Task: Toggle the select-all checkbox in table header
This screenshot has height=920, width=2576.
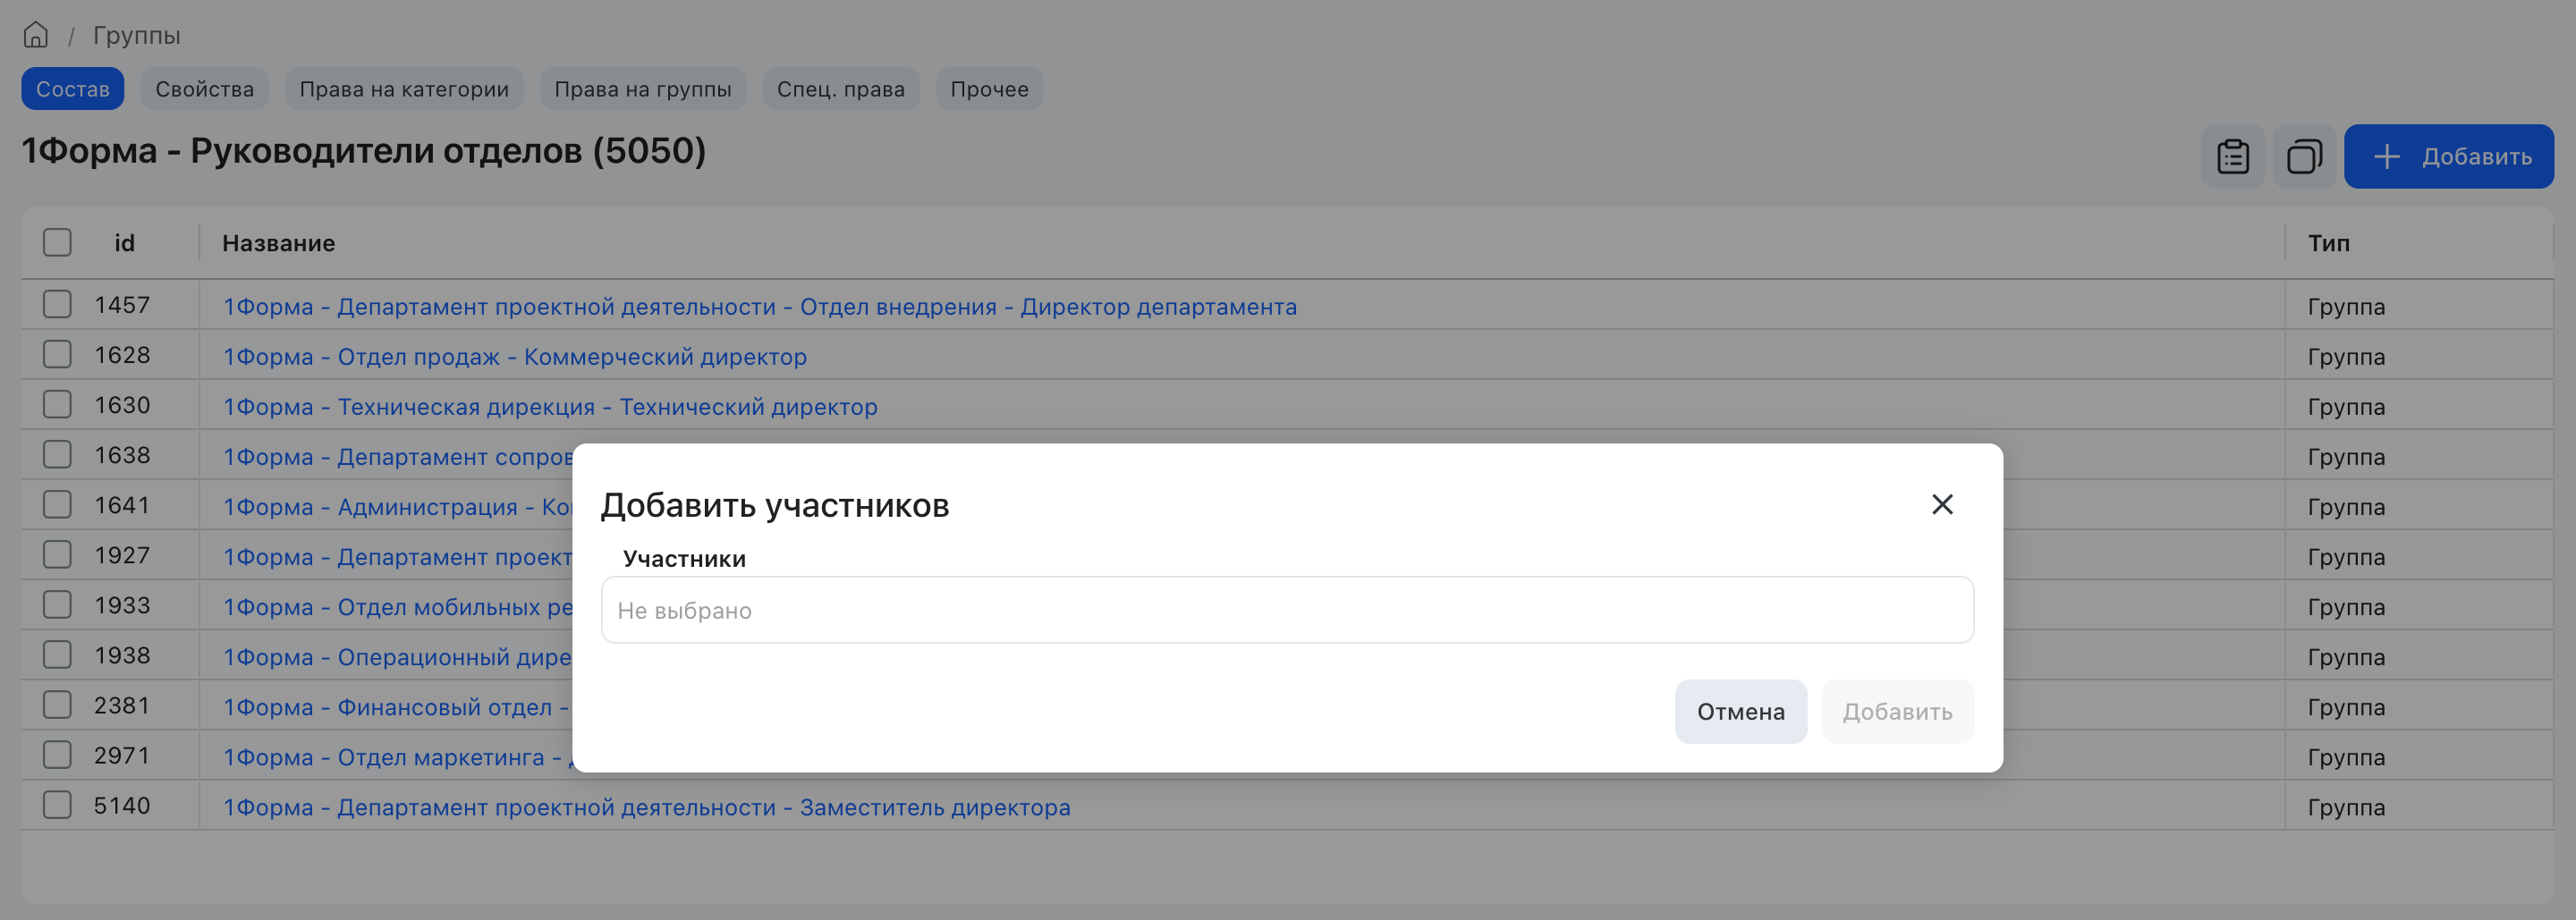Action: point(57,243)
